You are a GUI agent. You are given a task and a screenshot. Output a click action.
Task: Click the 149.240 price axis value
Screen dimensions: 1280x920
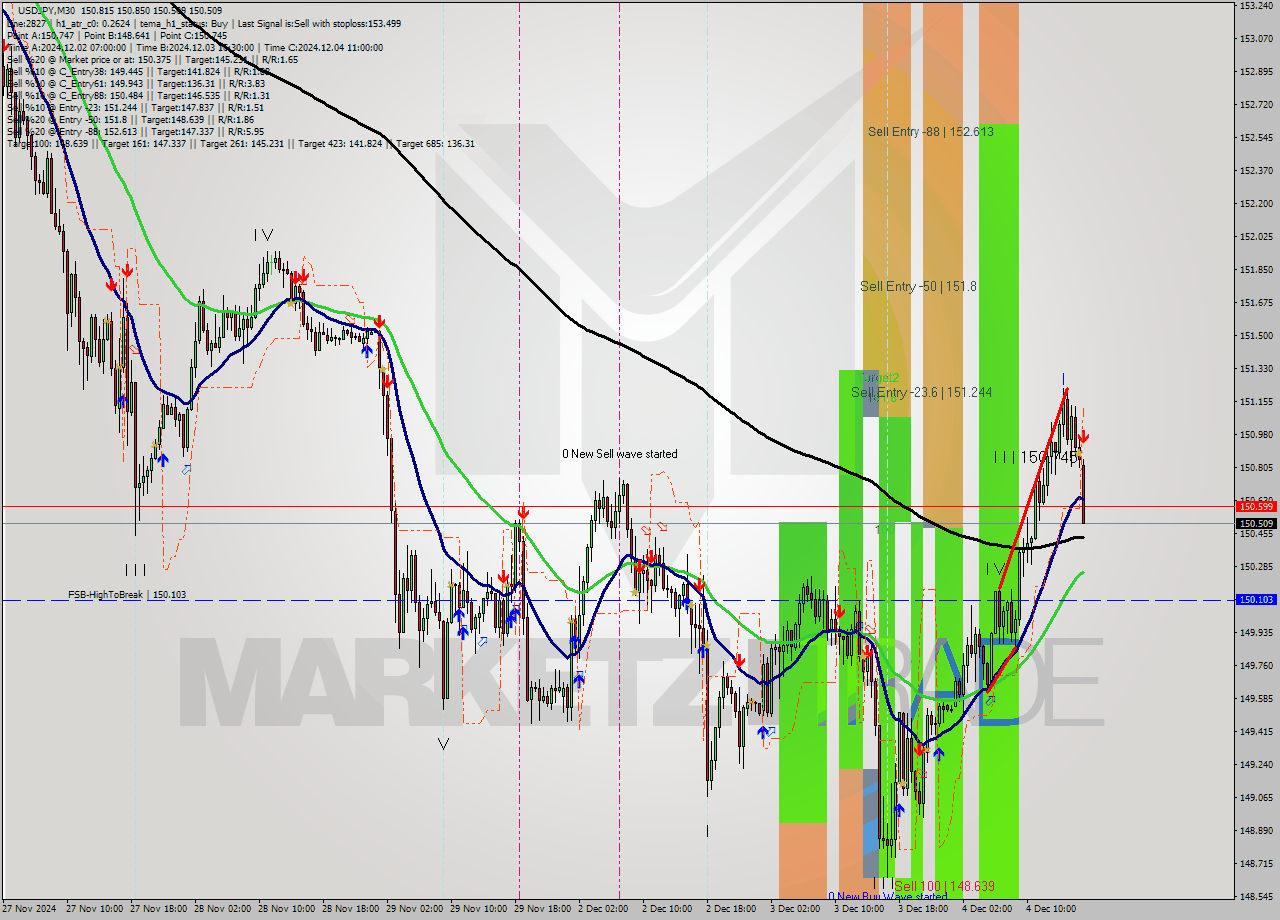pos(1256,765)
